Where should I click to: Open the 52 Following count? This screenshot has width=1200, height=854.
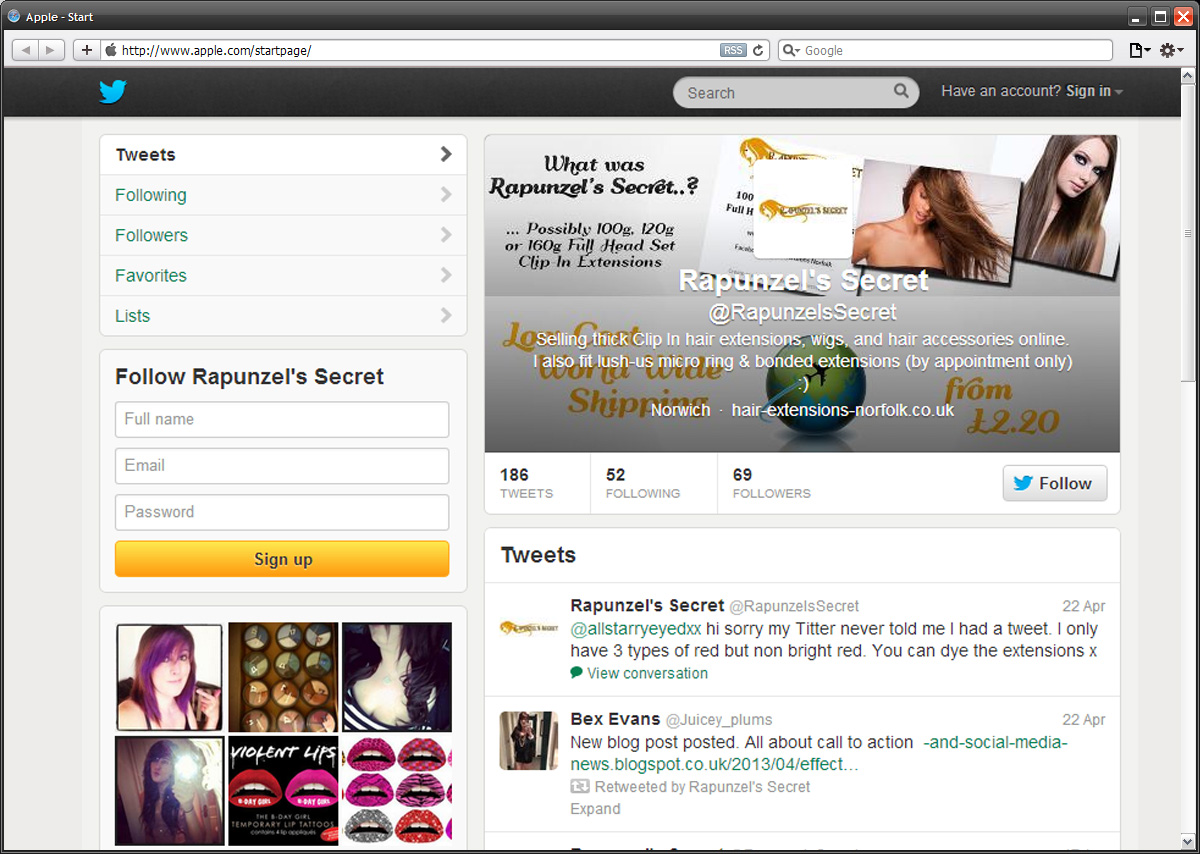coord(642,483)
